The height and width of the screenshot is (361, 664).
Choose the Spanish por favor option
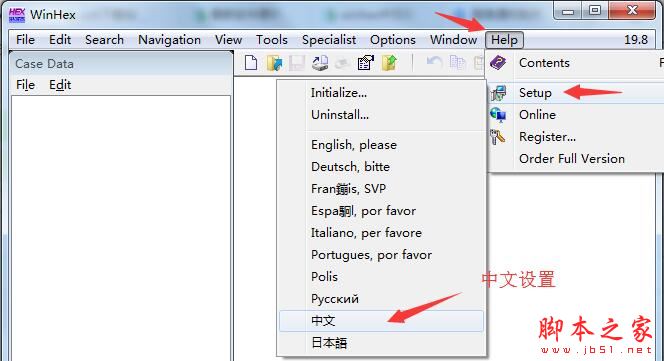pos(381,211)
